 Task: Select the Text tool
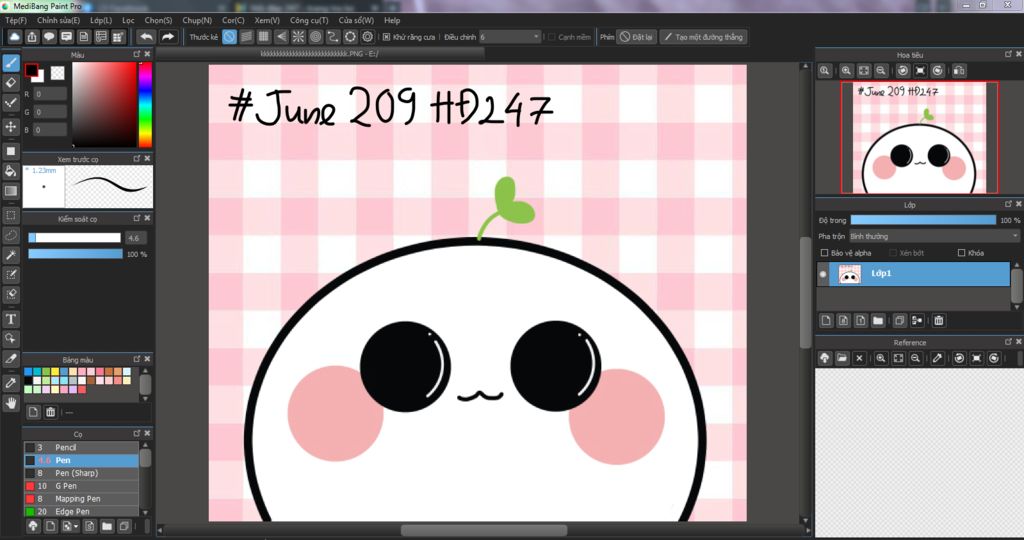point(11,319)
